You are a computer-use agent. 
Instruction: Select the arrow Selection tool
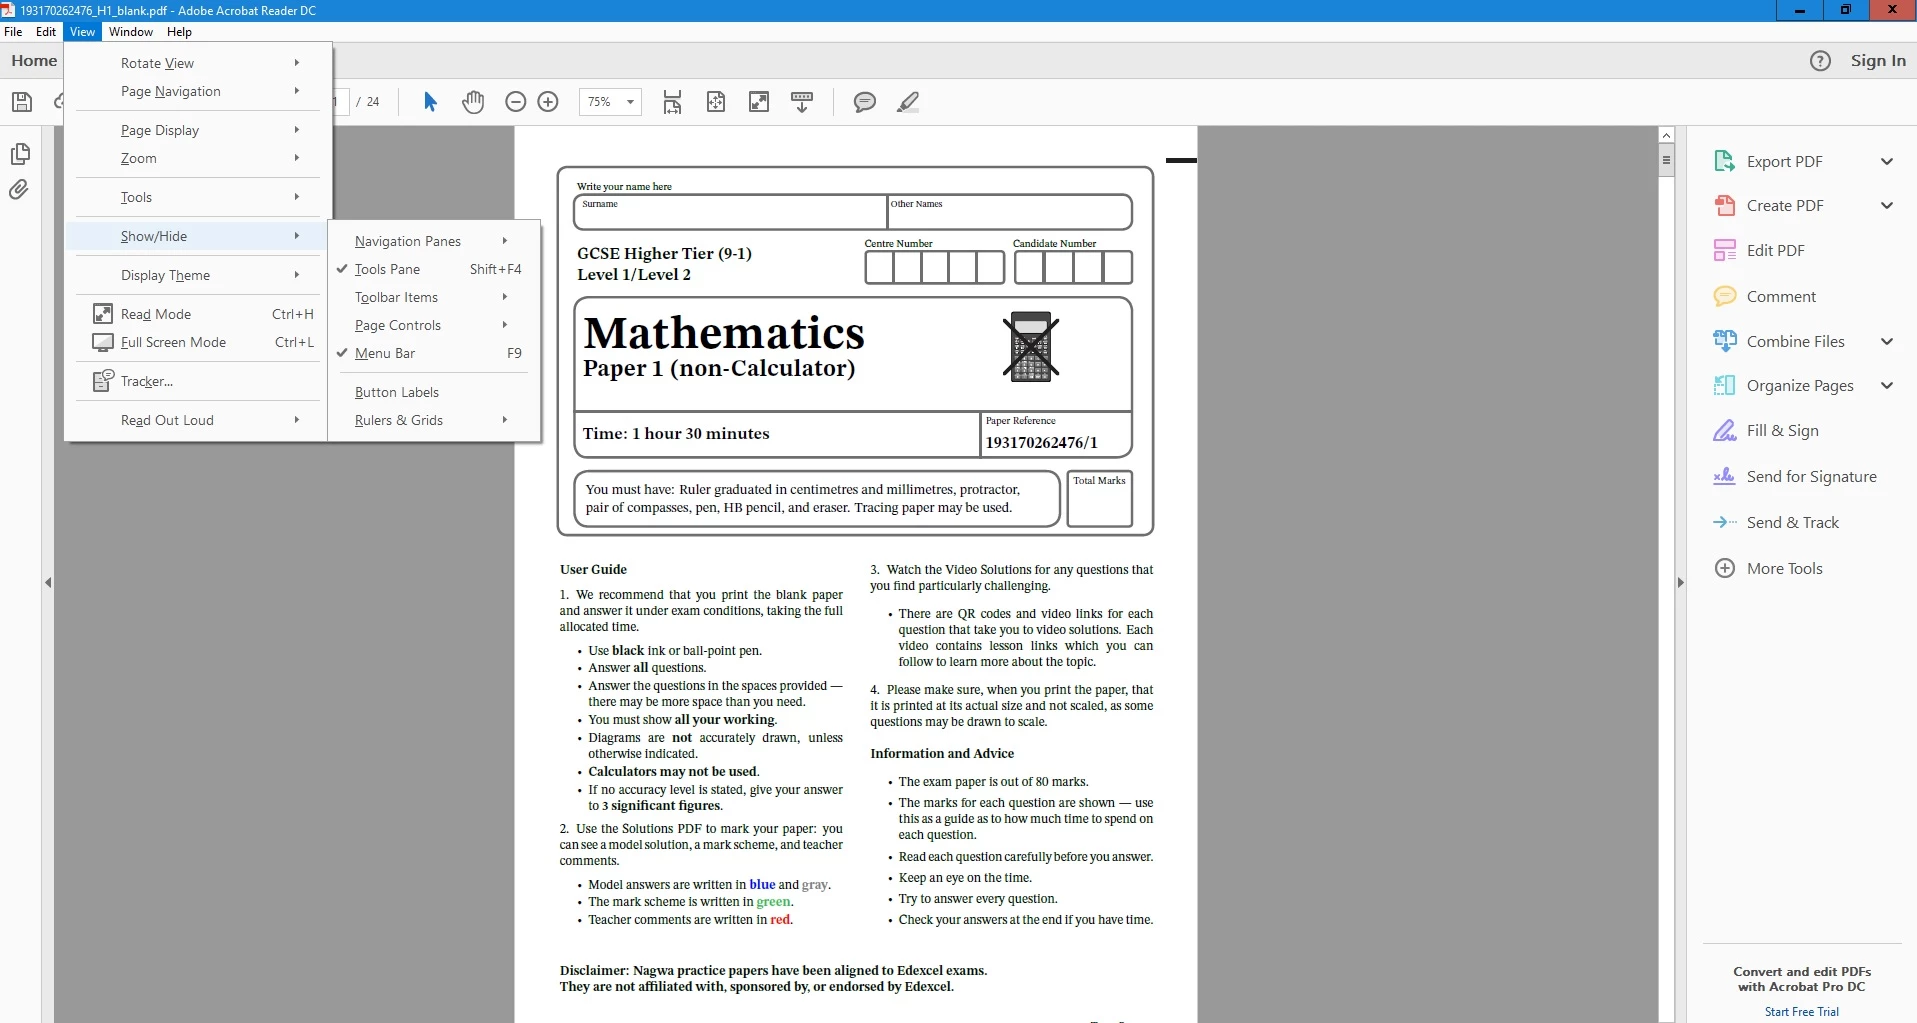[430, 102]
